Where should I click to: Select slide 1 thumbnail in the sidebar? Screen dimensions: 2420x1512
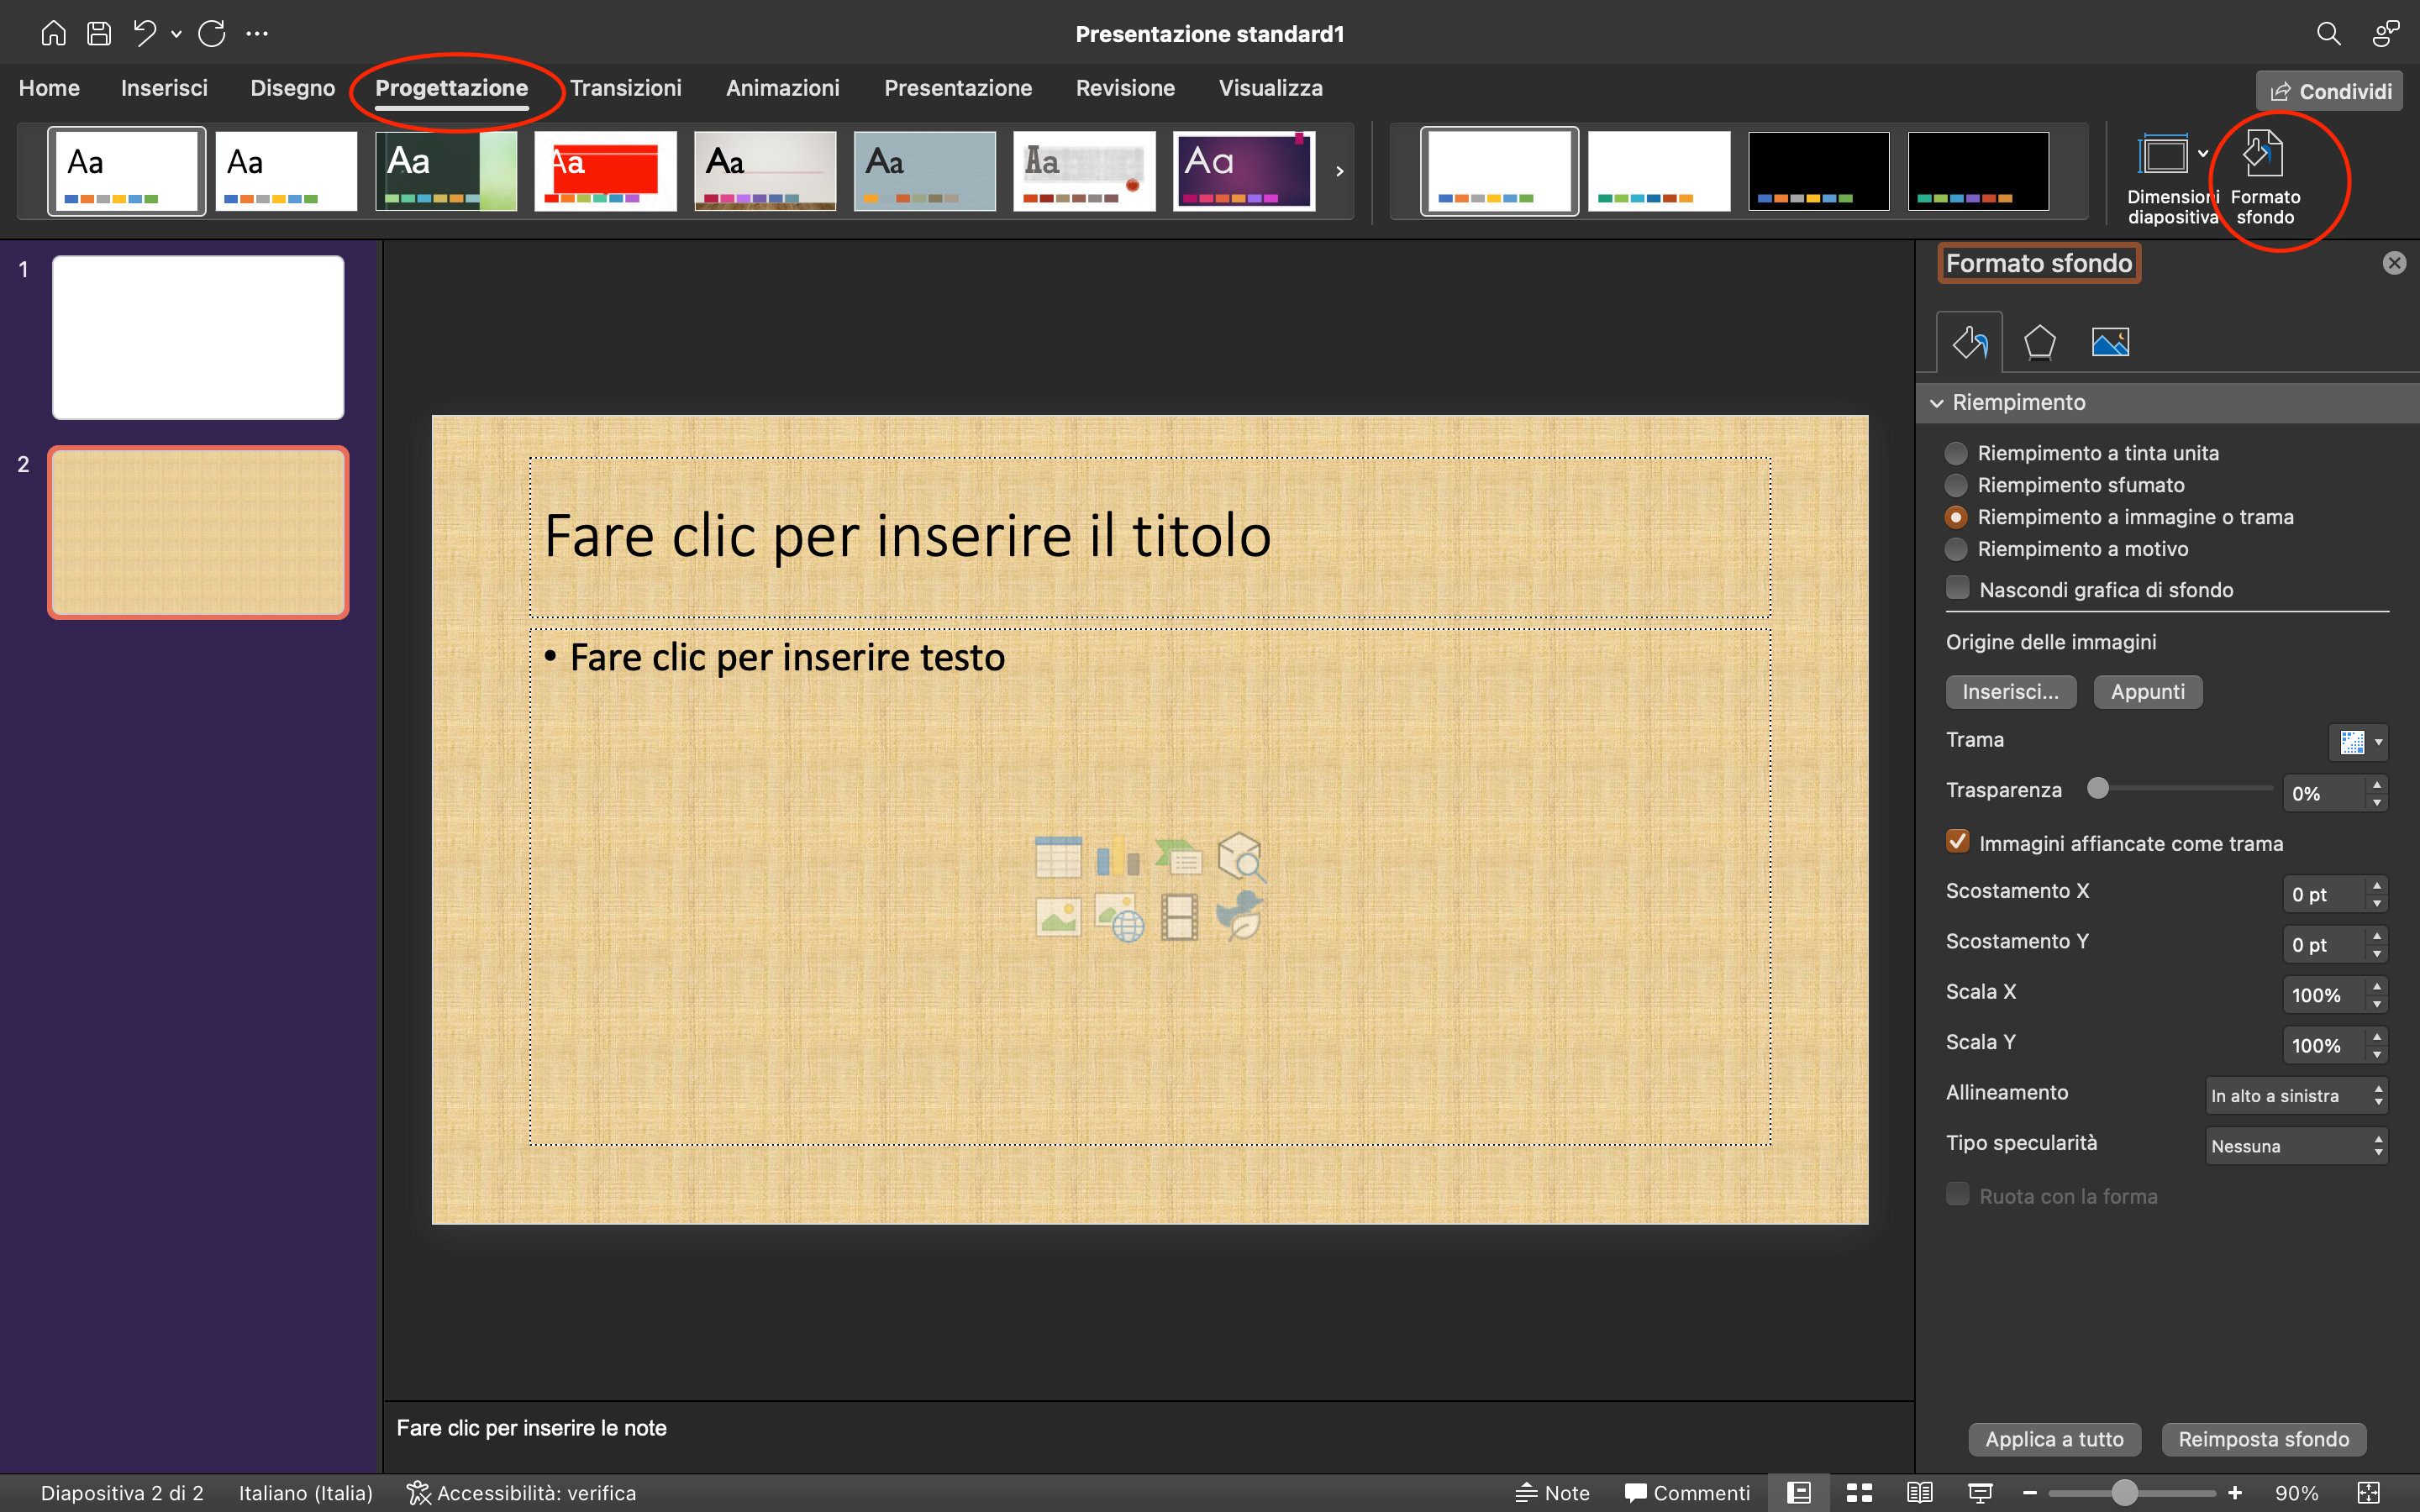(x=197, y=336)
